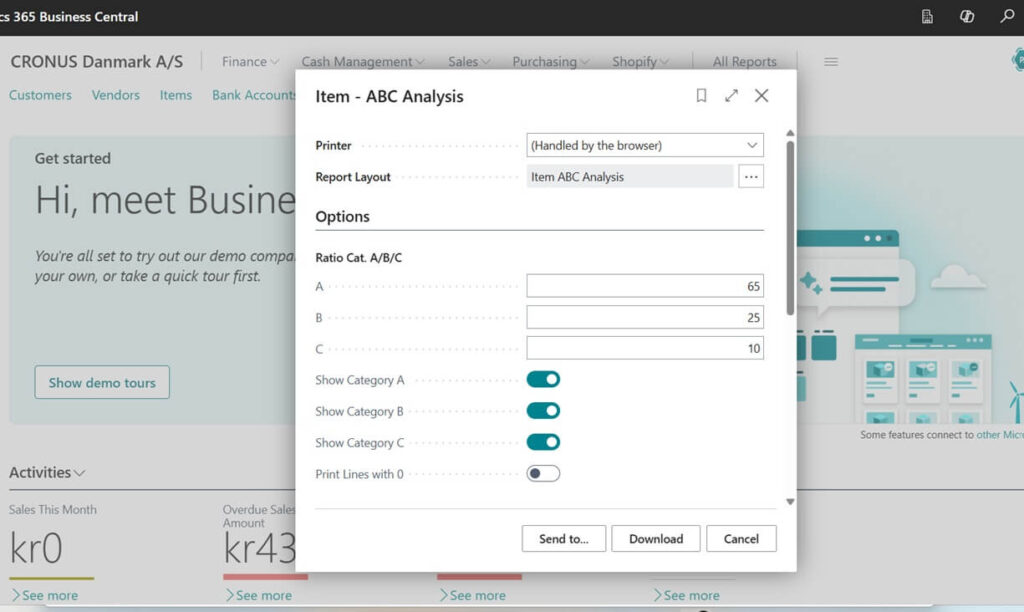Image resolution: width=1024 pixels, height=612 pixels.
Task: Click See more under Sales This Month
Action: click(44, 595)
